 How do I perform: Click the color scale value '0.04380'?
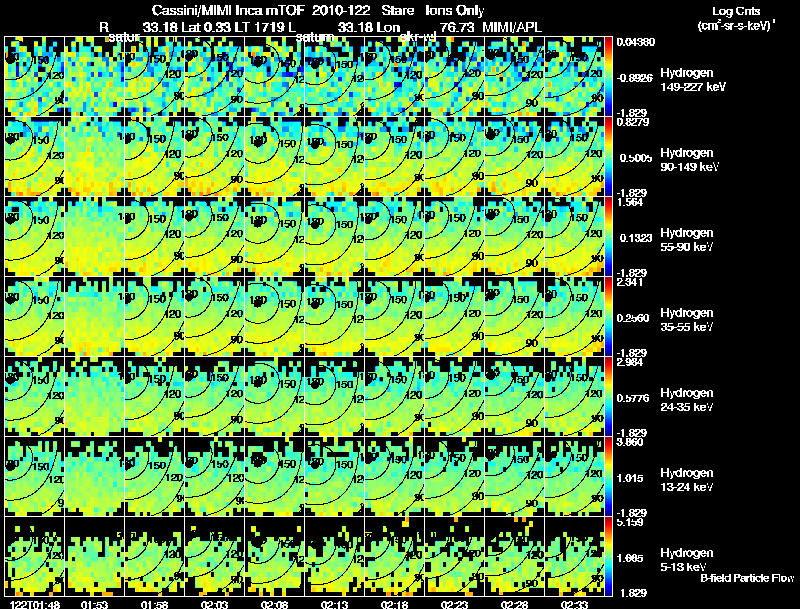click(636, 42)
